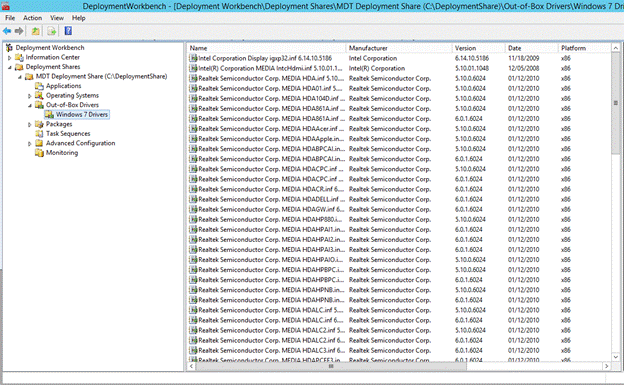Click the Information Center folder icon

click(x=19, y=57)
